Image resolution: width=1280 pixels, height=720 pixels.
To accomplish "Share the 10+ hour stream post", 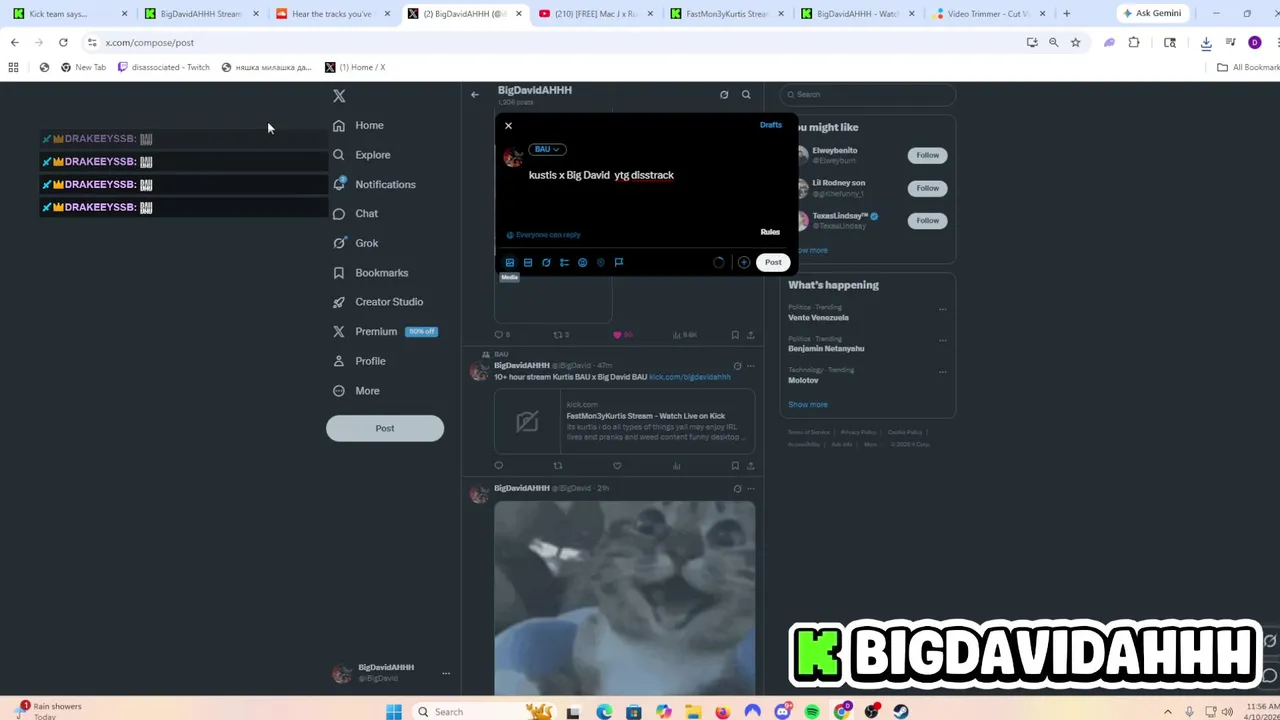I will (750, 466).
